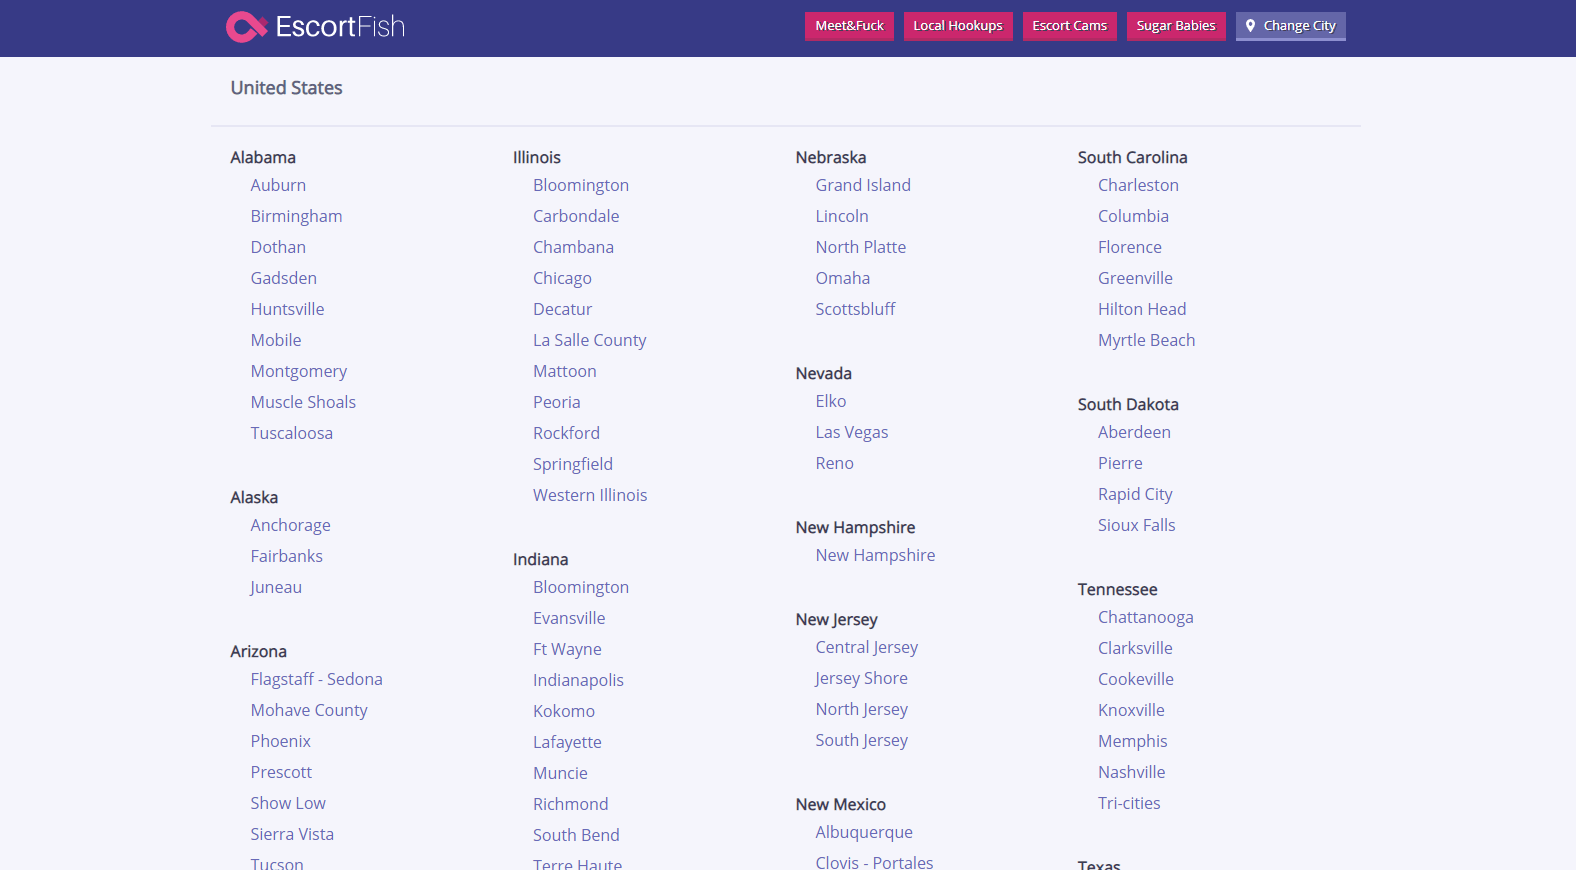Open the Reno city link

(x=835, y=463)
